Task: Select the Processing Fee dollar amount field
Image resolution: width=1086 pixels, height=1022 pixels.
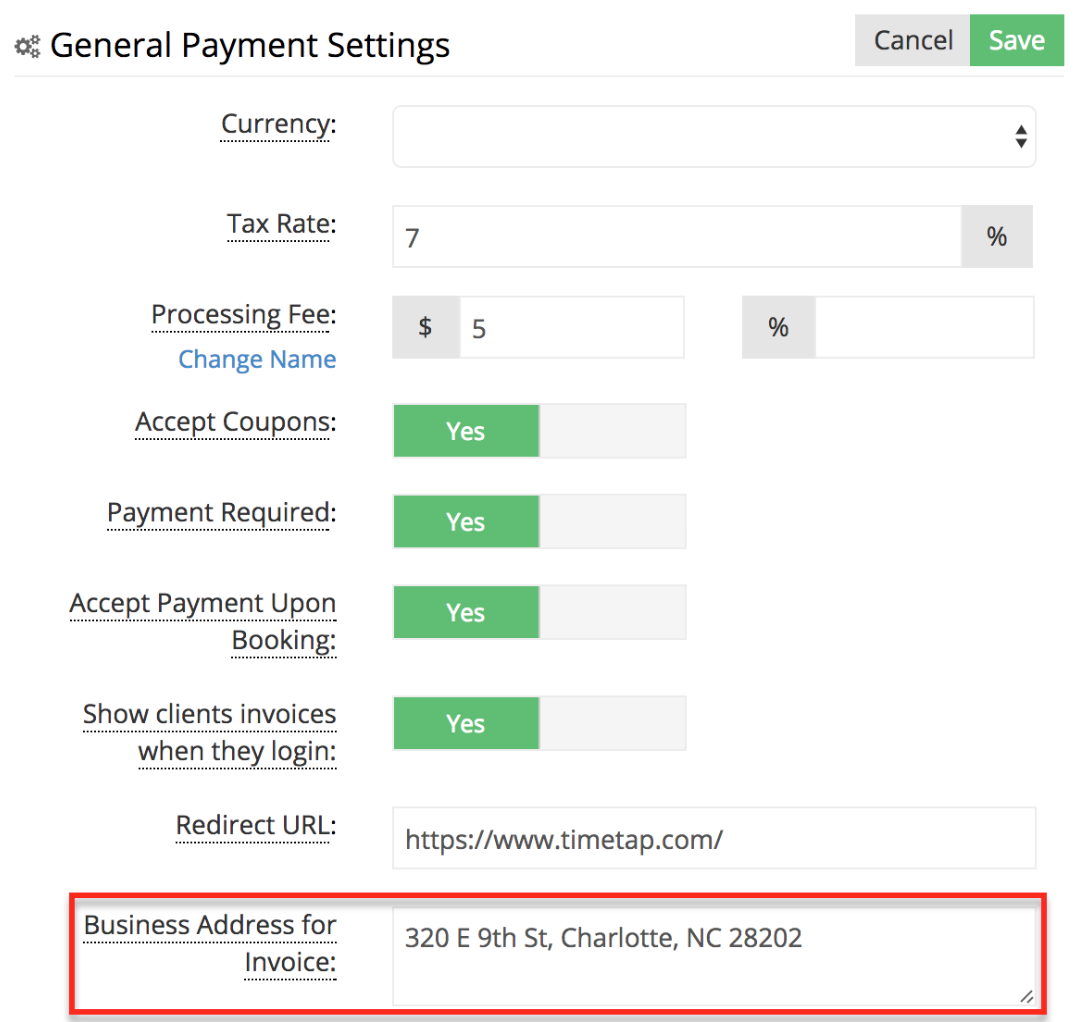Action: click(570, 327)
